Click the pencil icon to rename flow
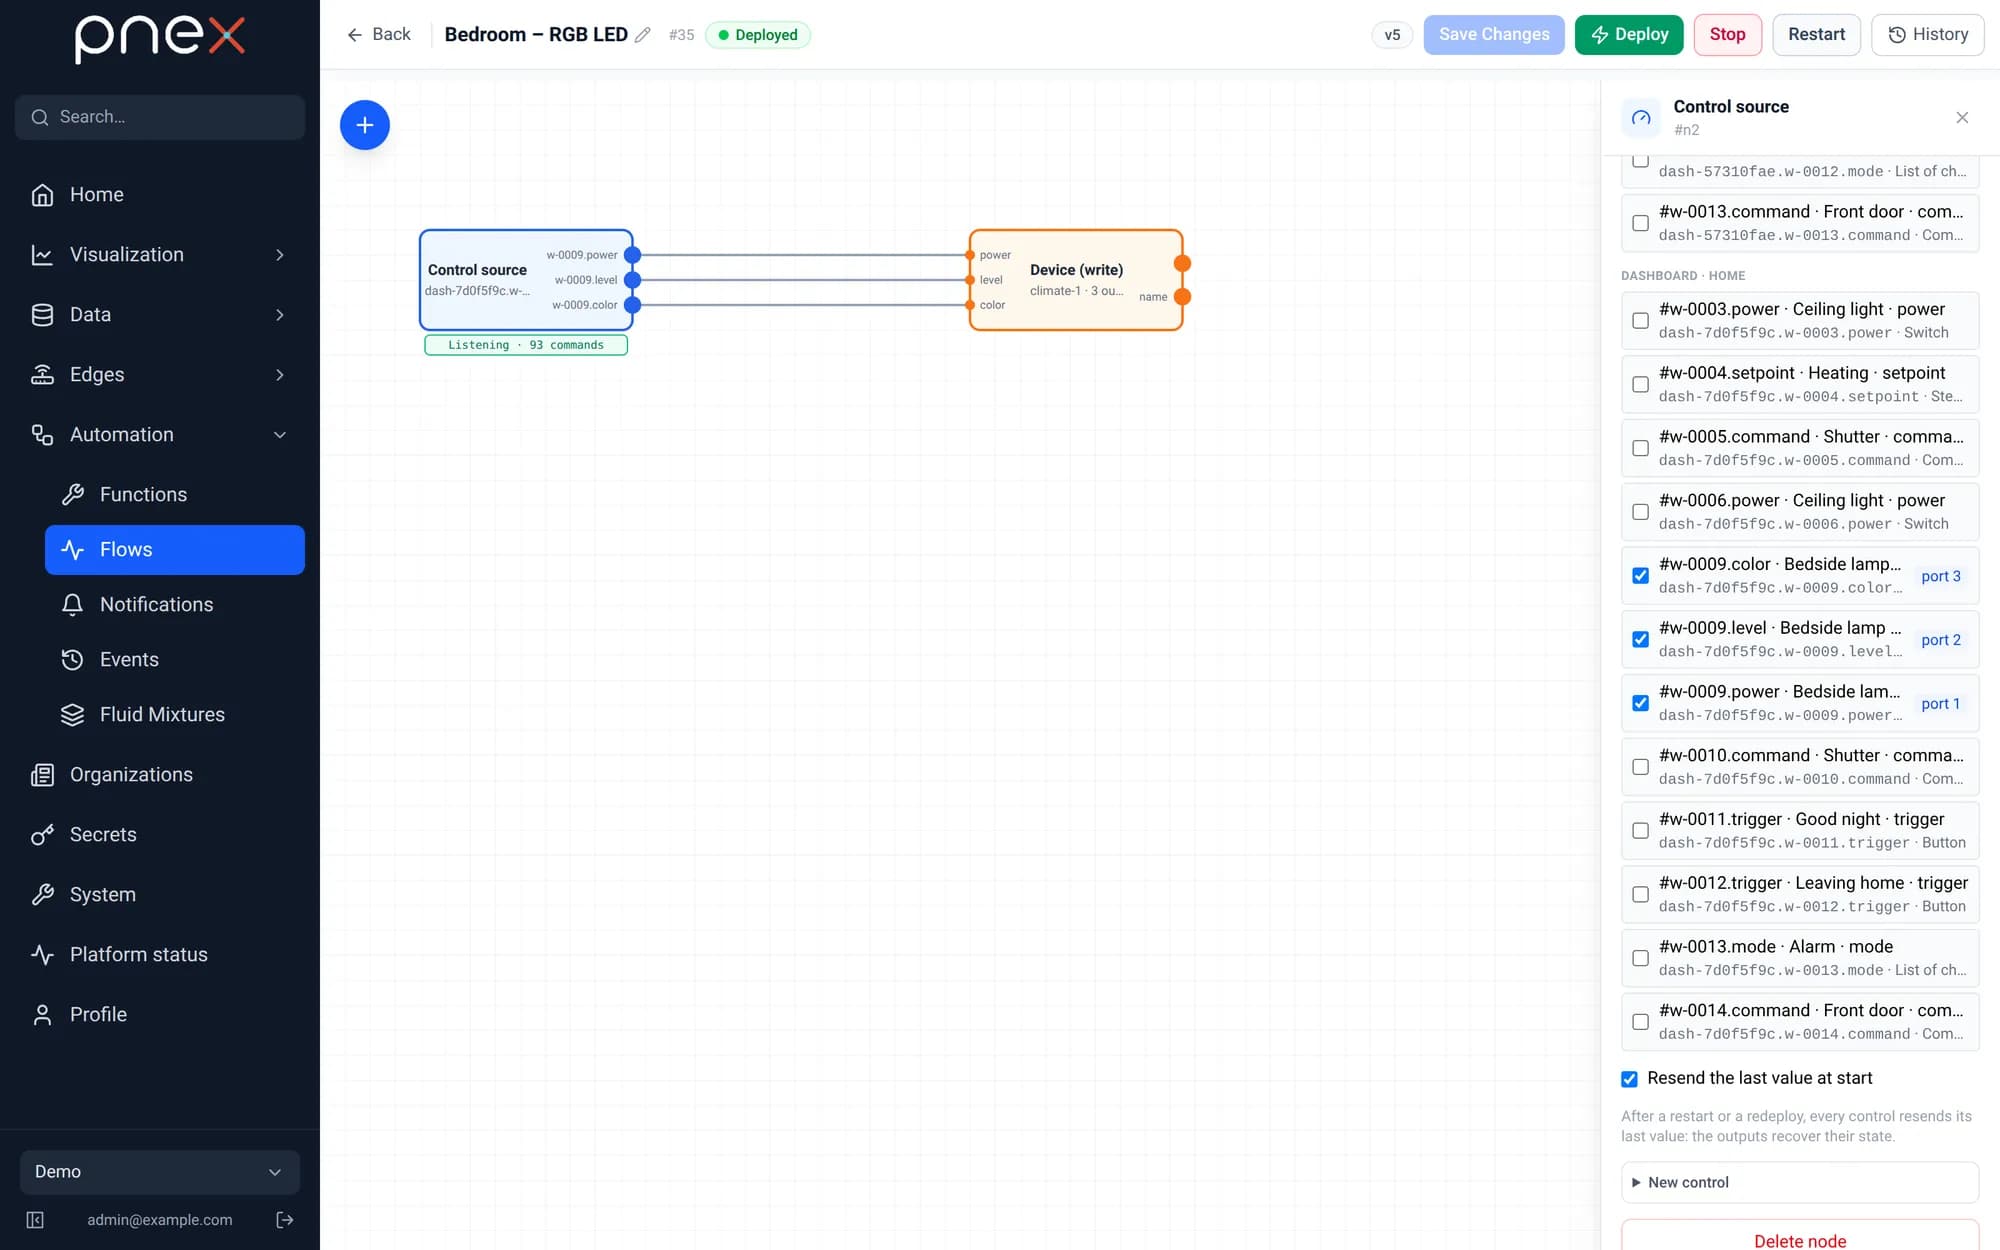This screenshot has height=1250, width=2000. [x=643, y=35]
